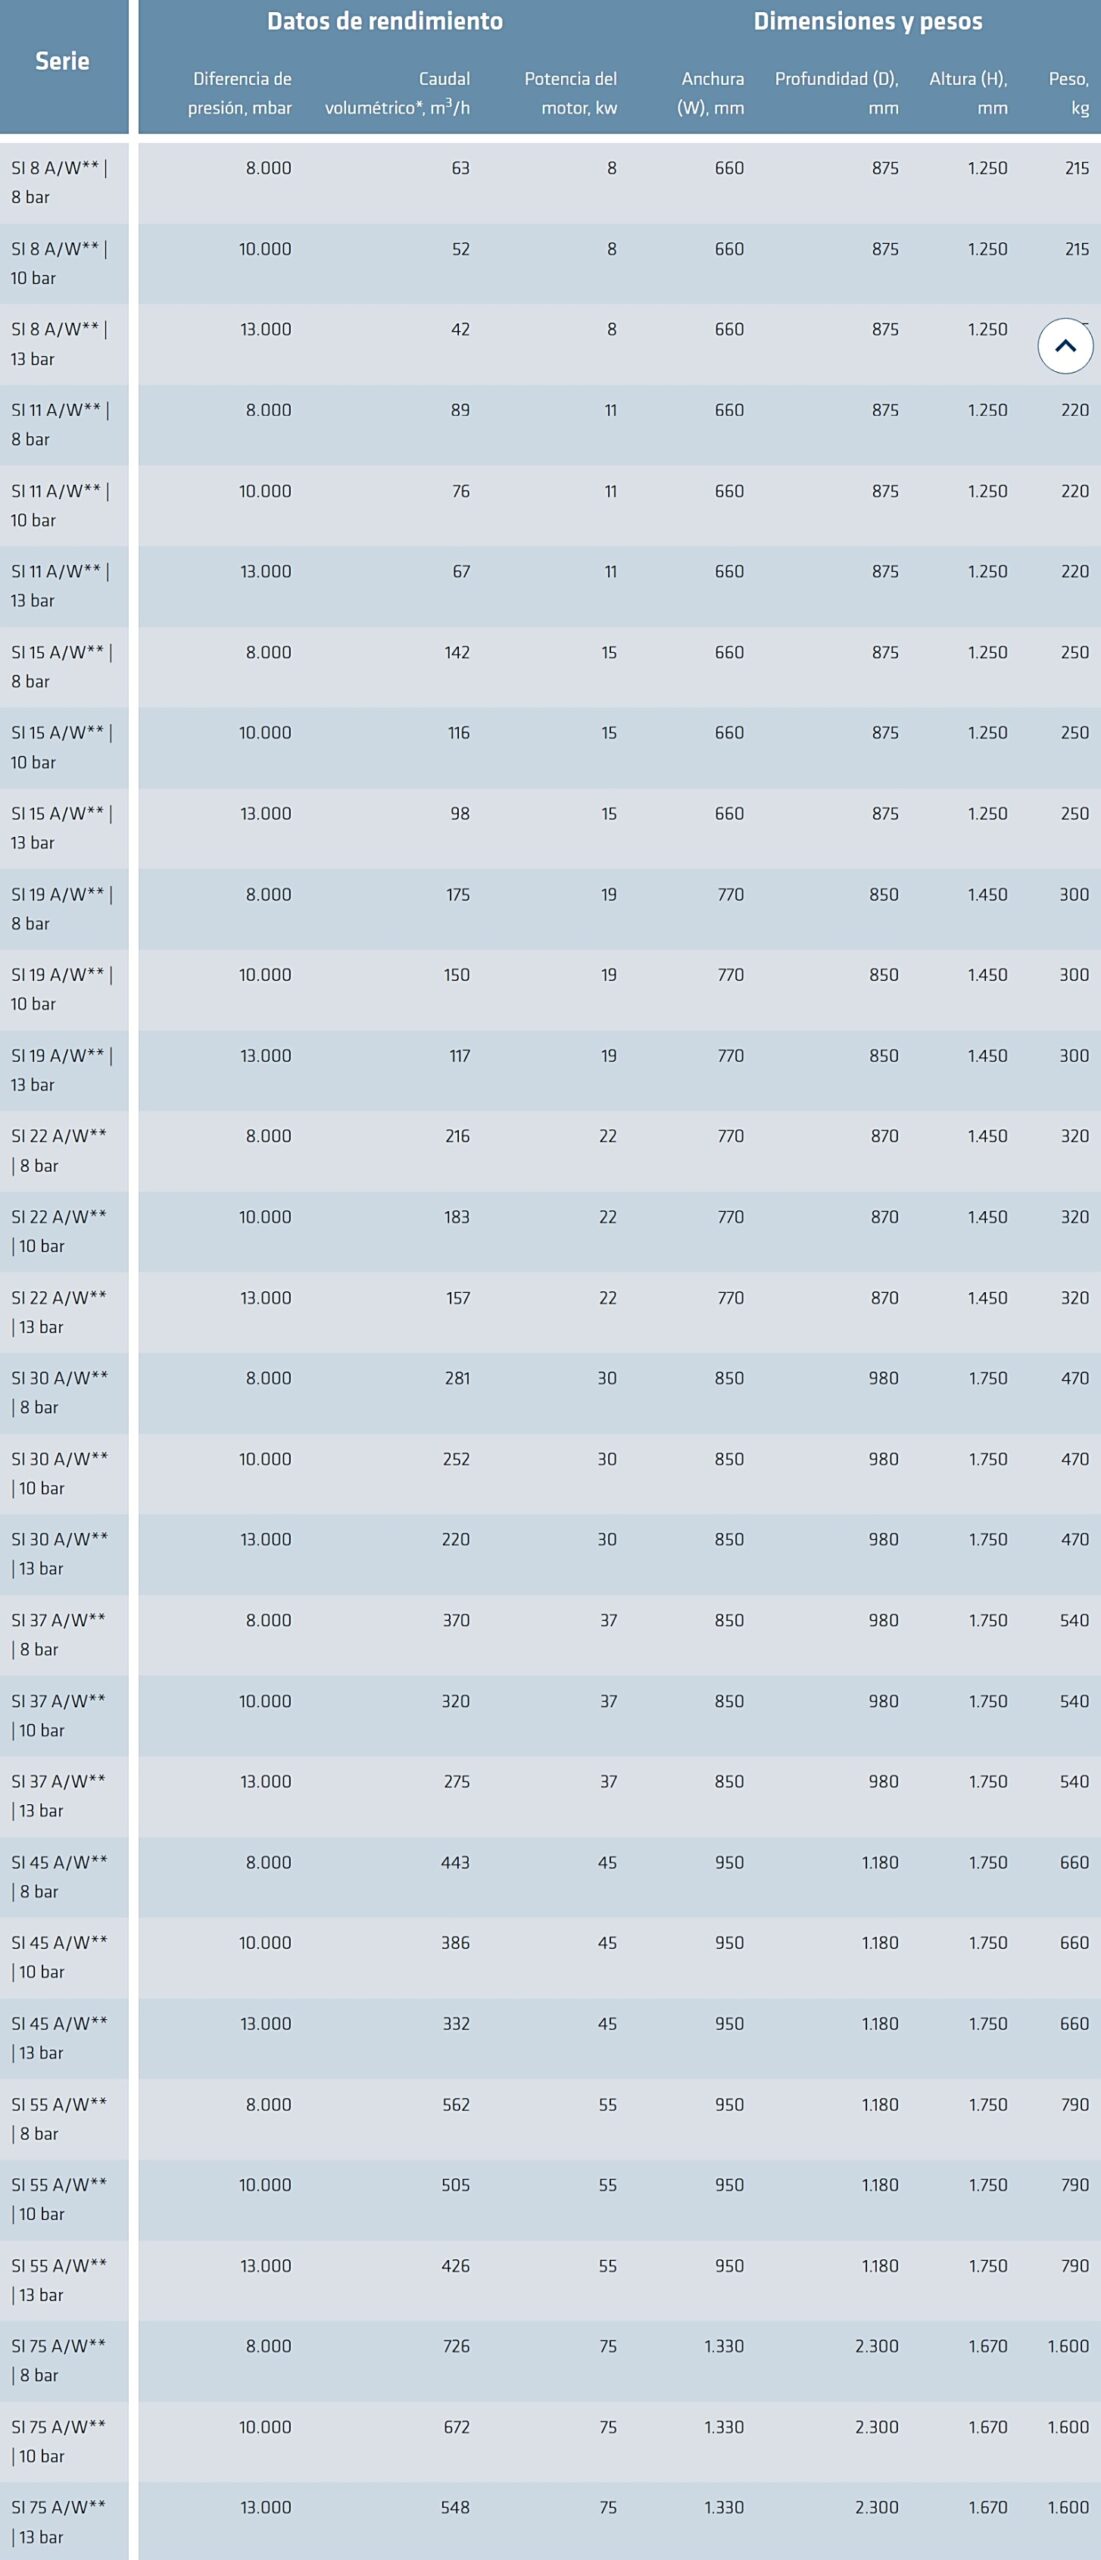Screen dimensions: 1101x2560
Task: Click the SI 37 A/W** 8 bar row label
Action: click(58, 1634)
